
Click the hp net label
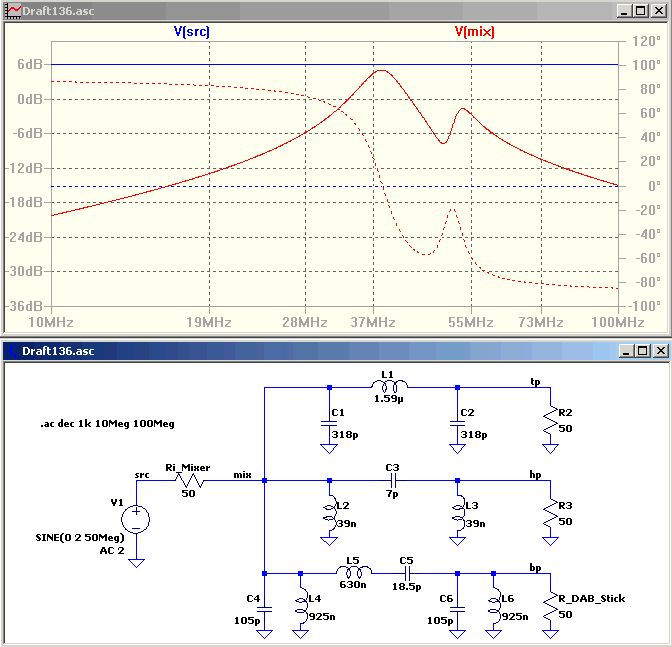tap(535, 475)
